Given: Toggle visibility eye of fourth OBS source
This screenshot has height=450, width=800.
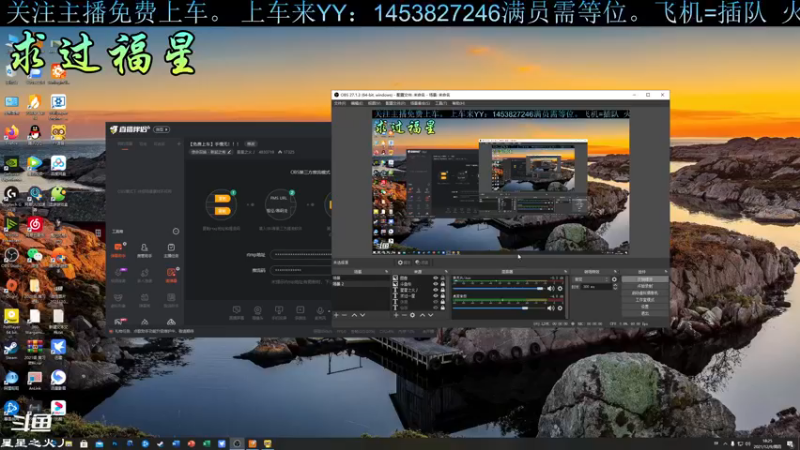Looking at the screenshot, I should click(x=436, y=296).
